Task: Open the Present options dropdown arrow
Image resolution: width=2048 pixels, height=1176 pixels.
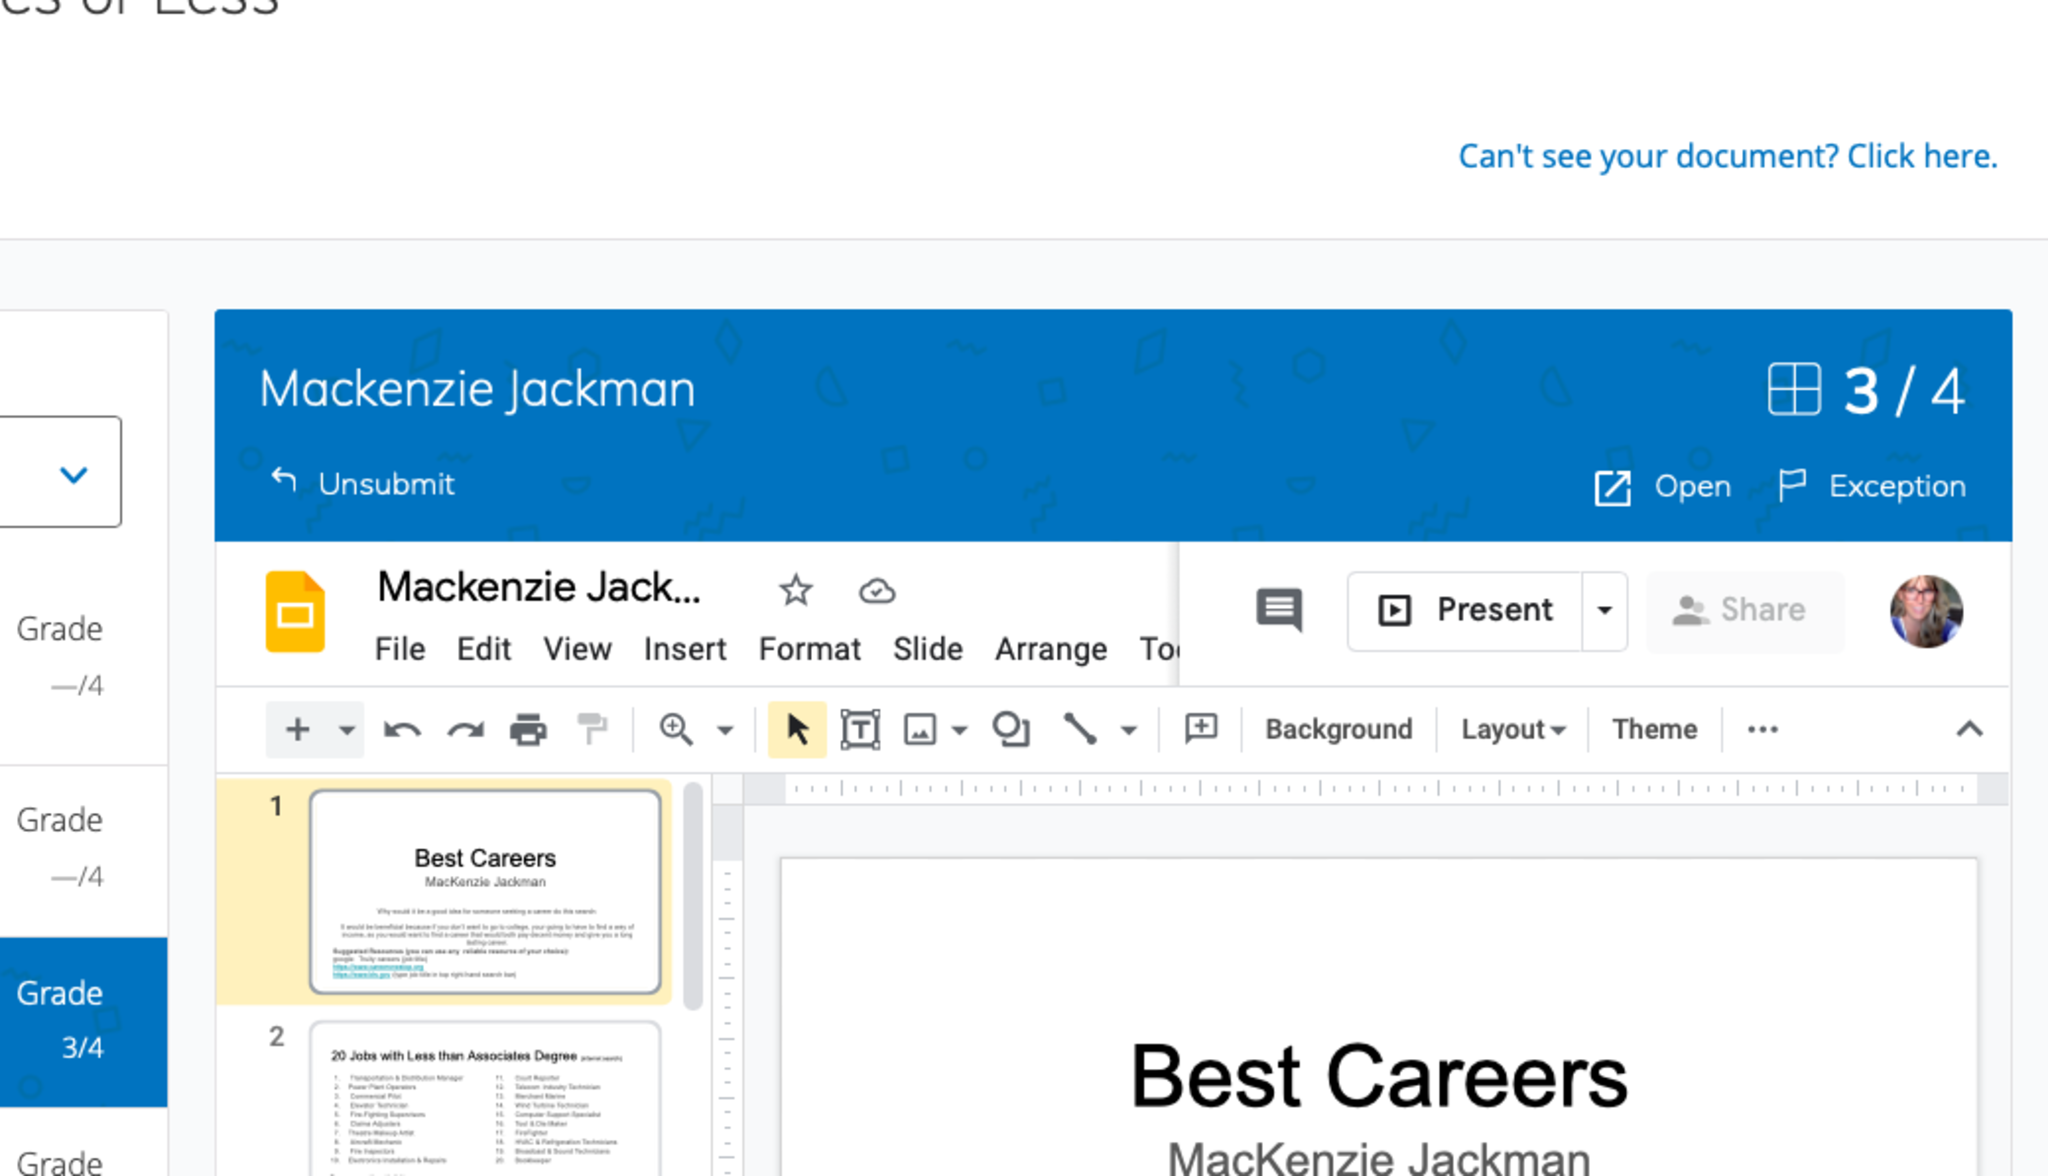Action: (1604, 610)
